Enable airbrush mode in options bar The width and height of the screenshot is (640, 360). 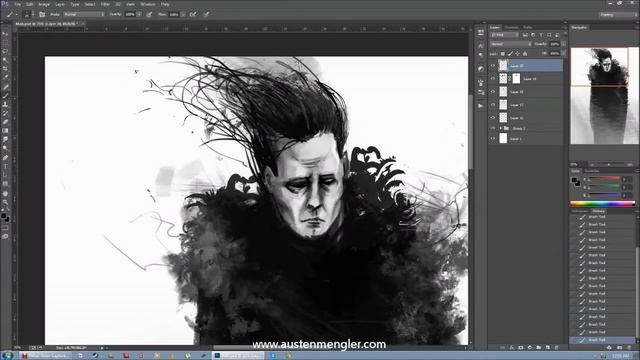click(193, 14)
